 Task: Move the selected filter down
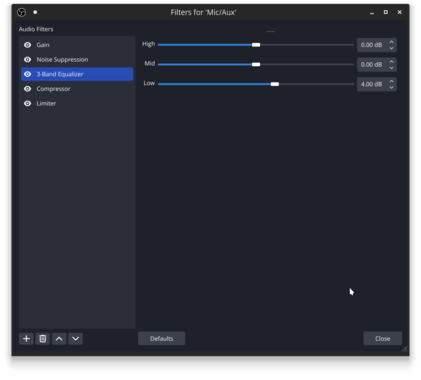pos(76,339)
